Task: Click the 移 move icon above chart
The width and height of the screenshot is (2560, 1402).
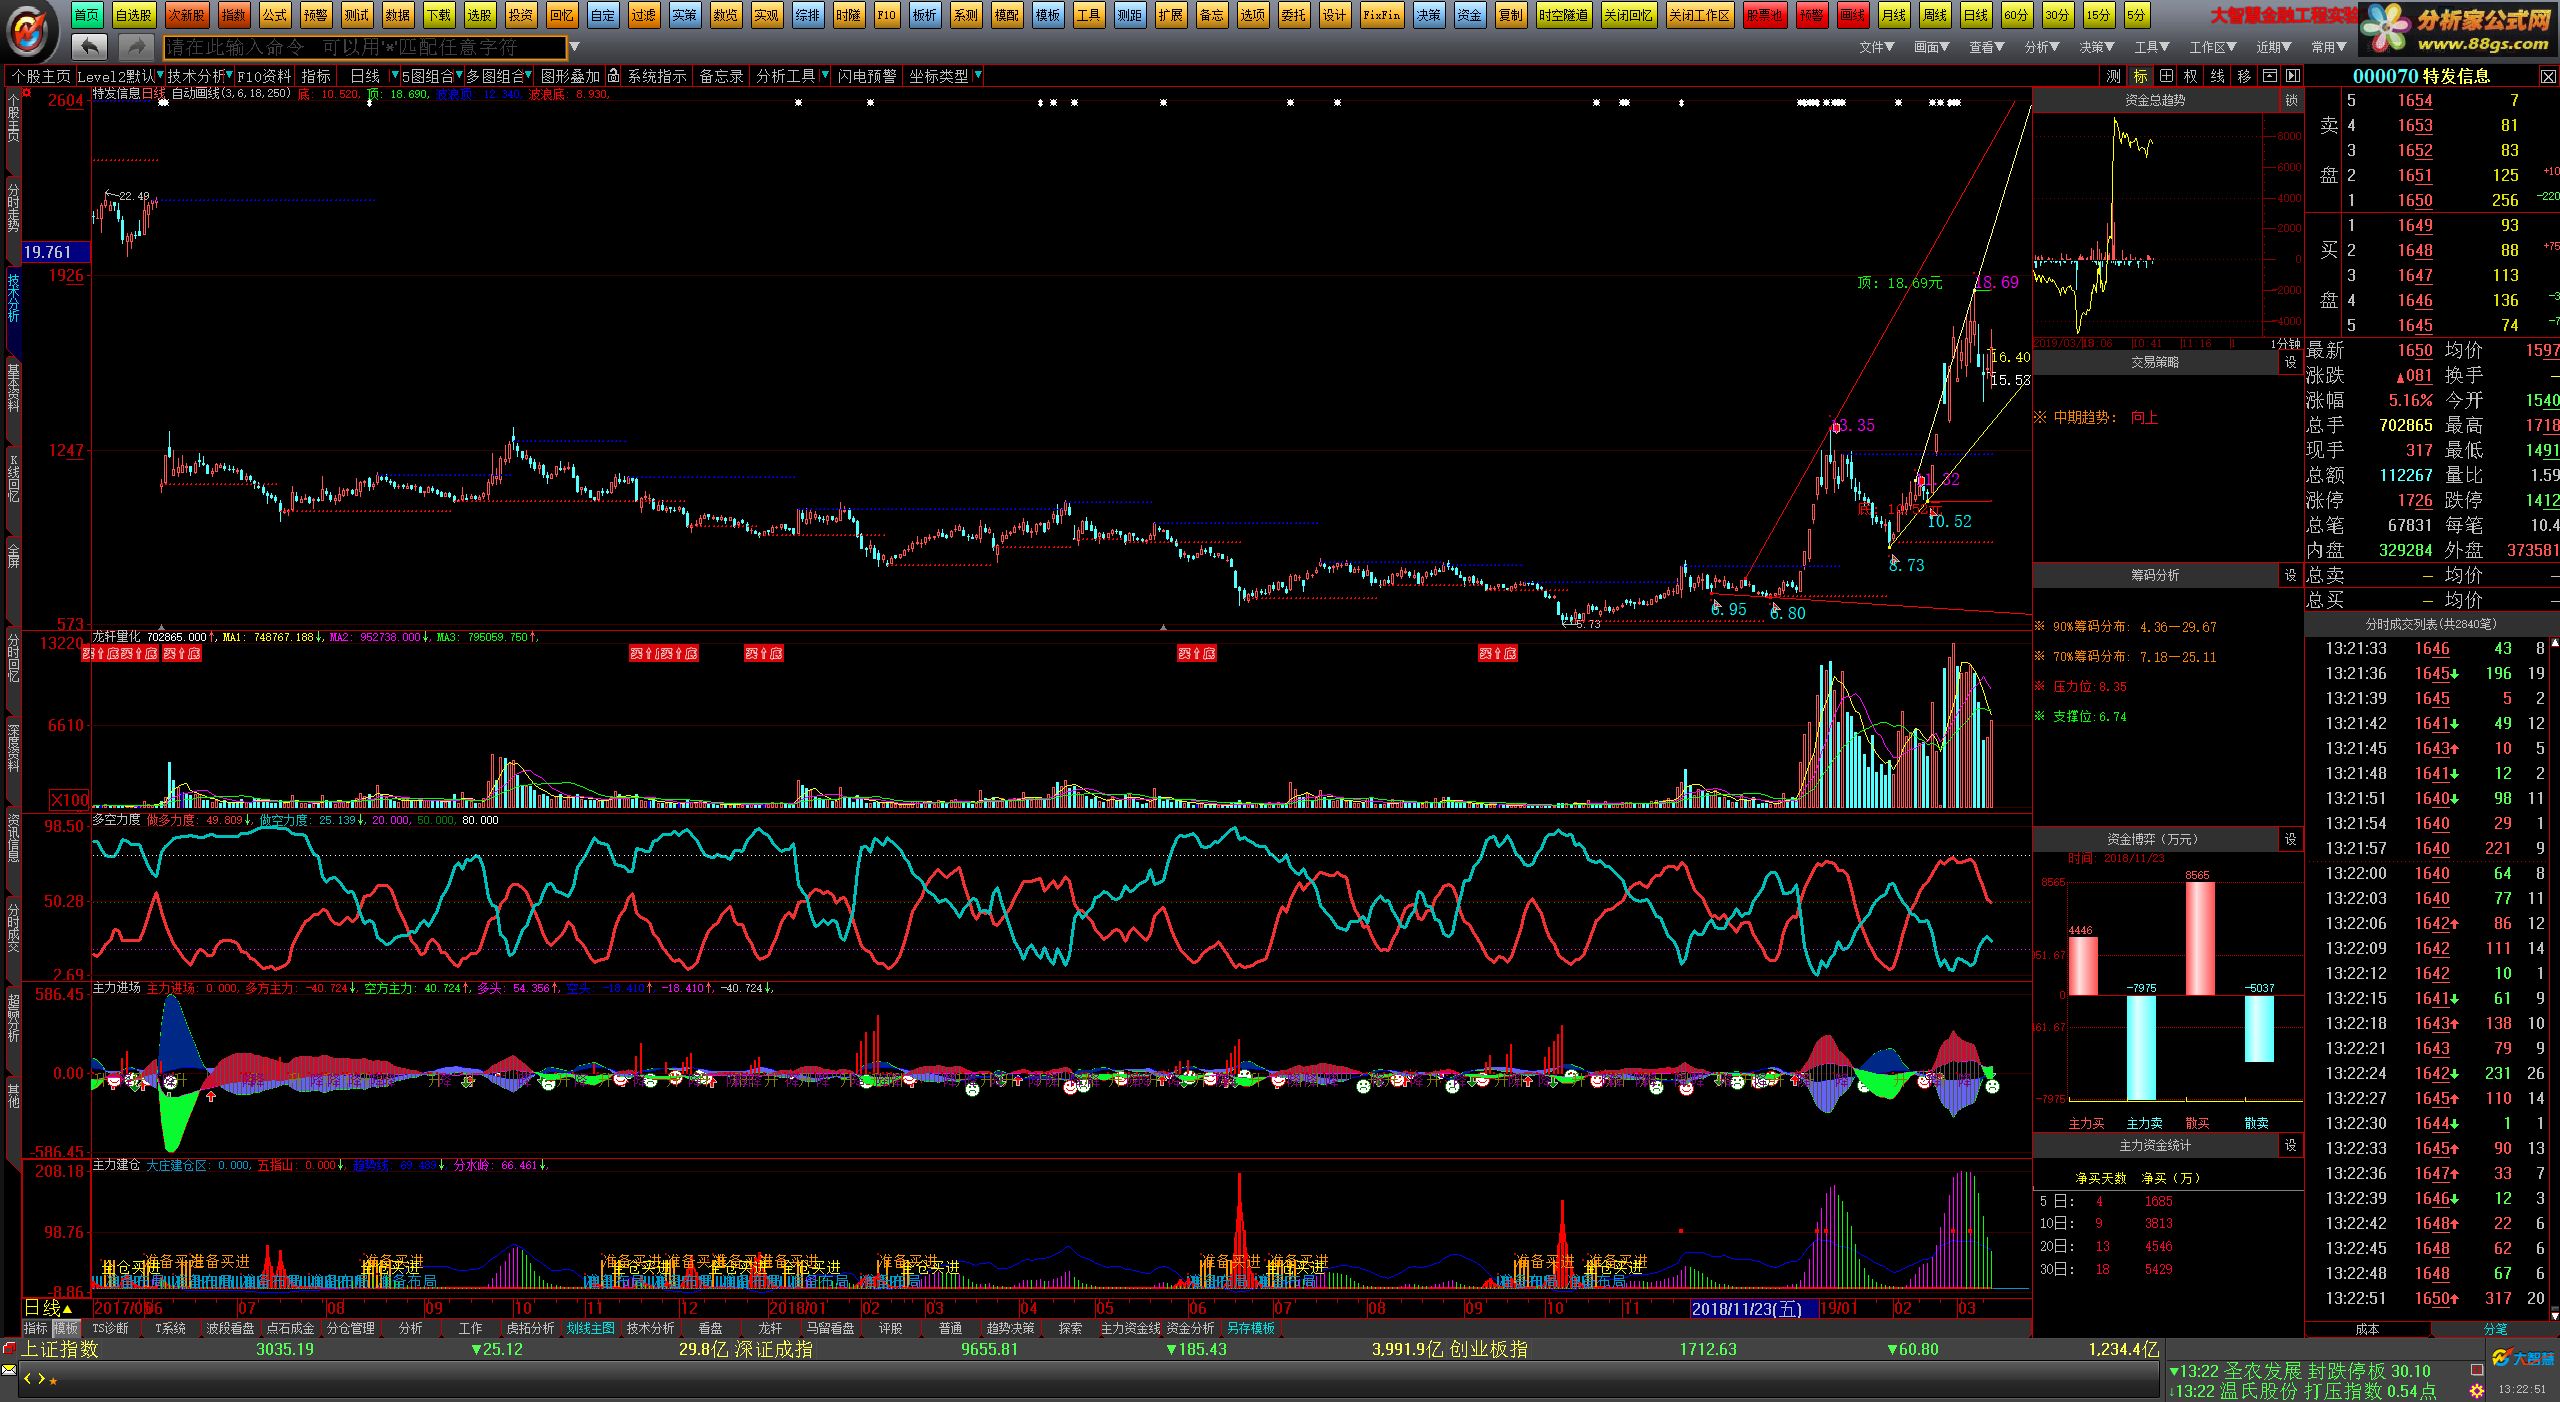Action: pos(2243,76)
